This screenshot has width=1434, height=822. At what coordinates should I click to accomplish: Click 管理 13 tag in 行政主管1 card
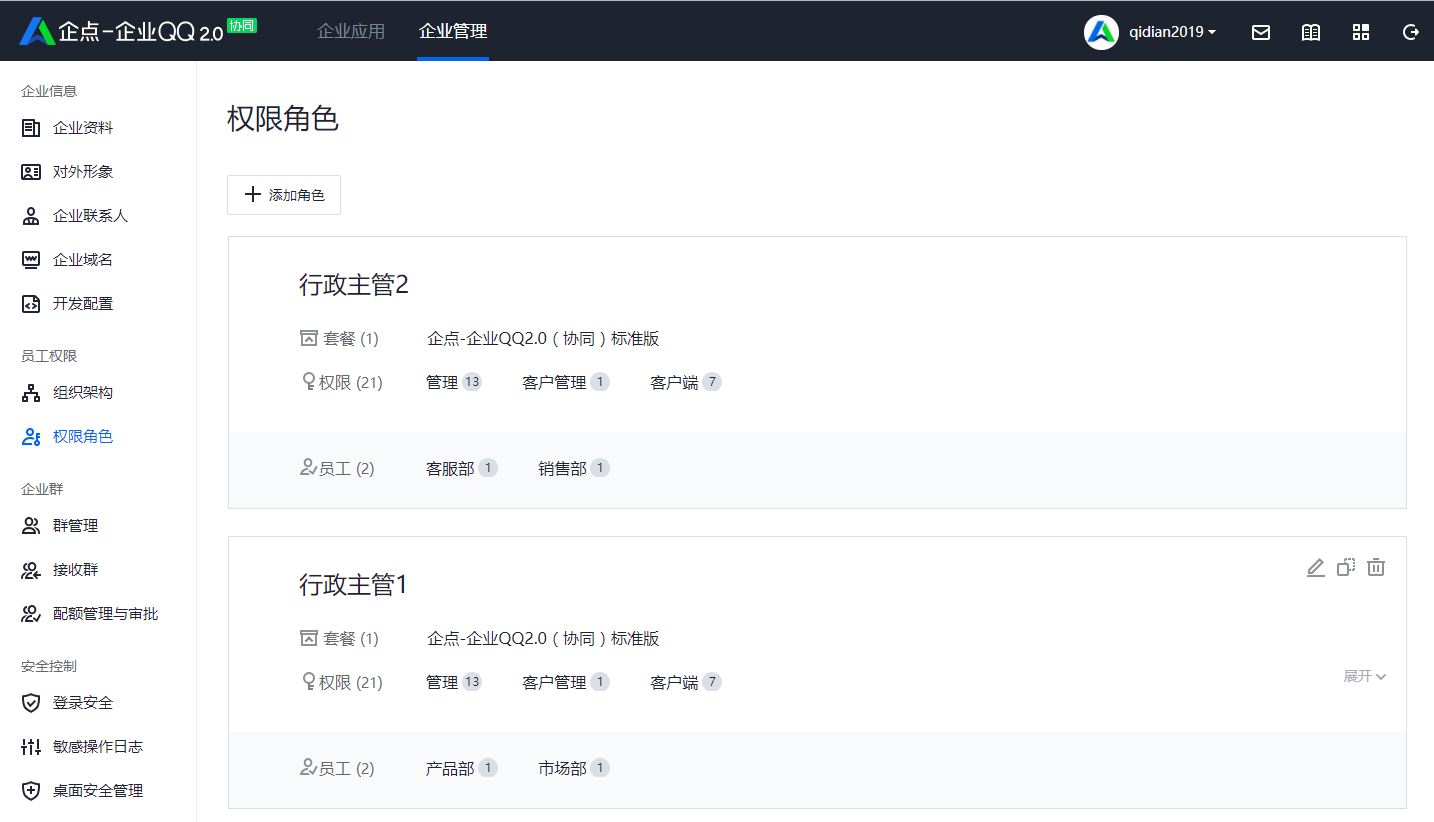tap(454, 682)
